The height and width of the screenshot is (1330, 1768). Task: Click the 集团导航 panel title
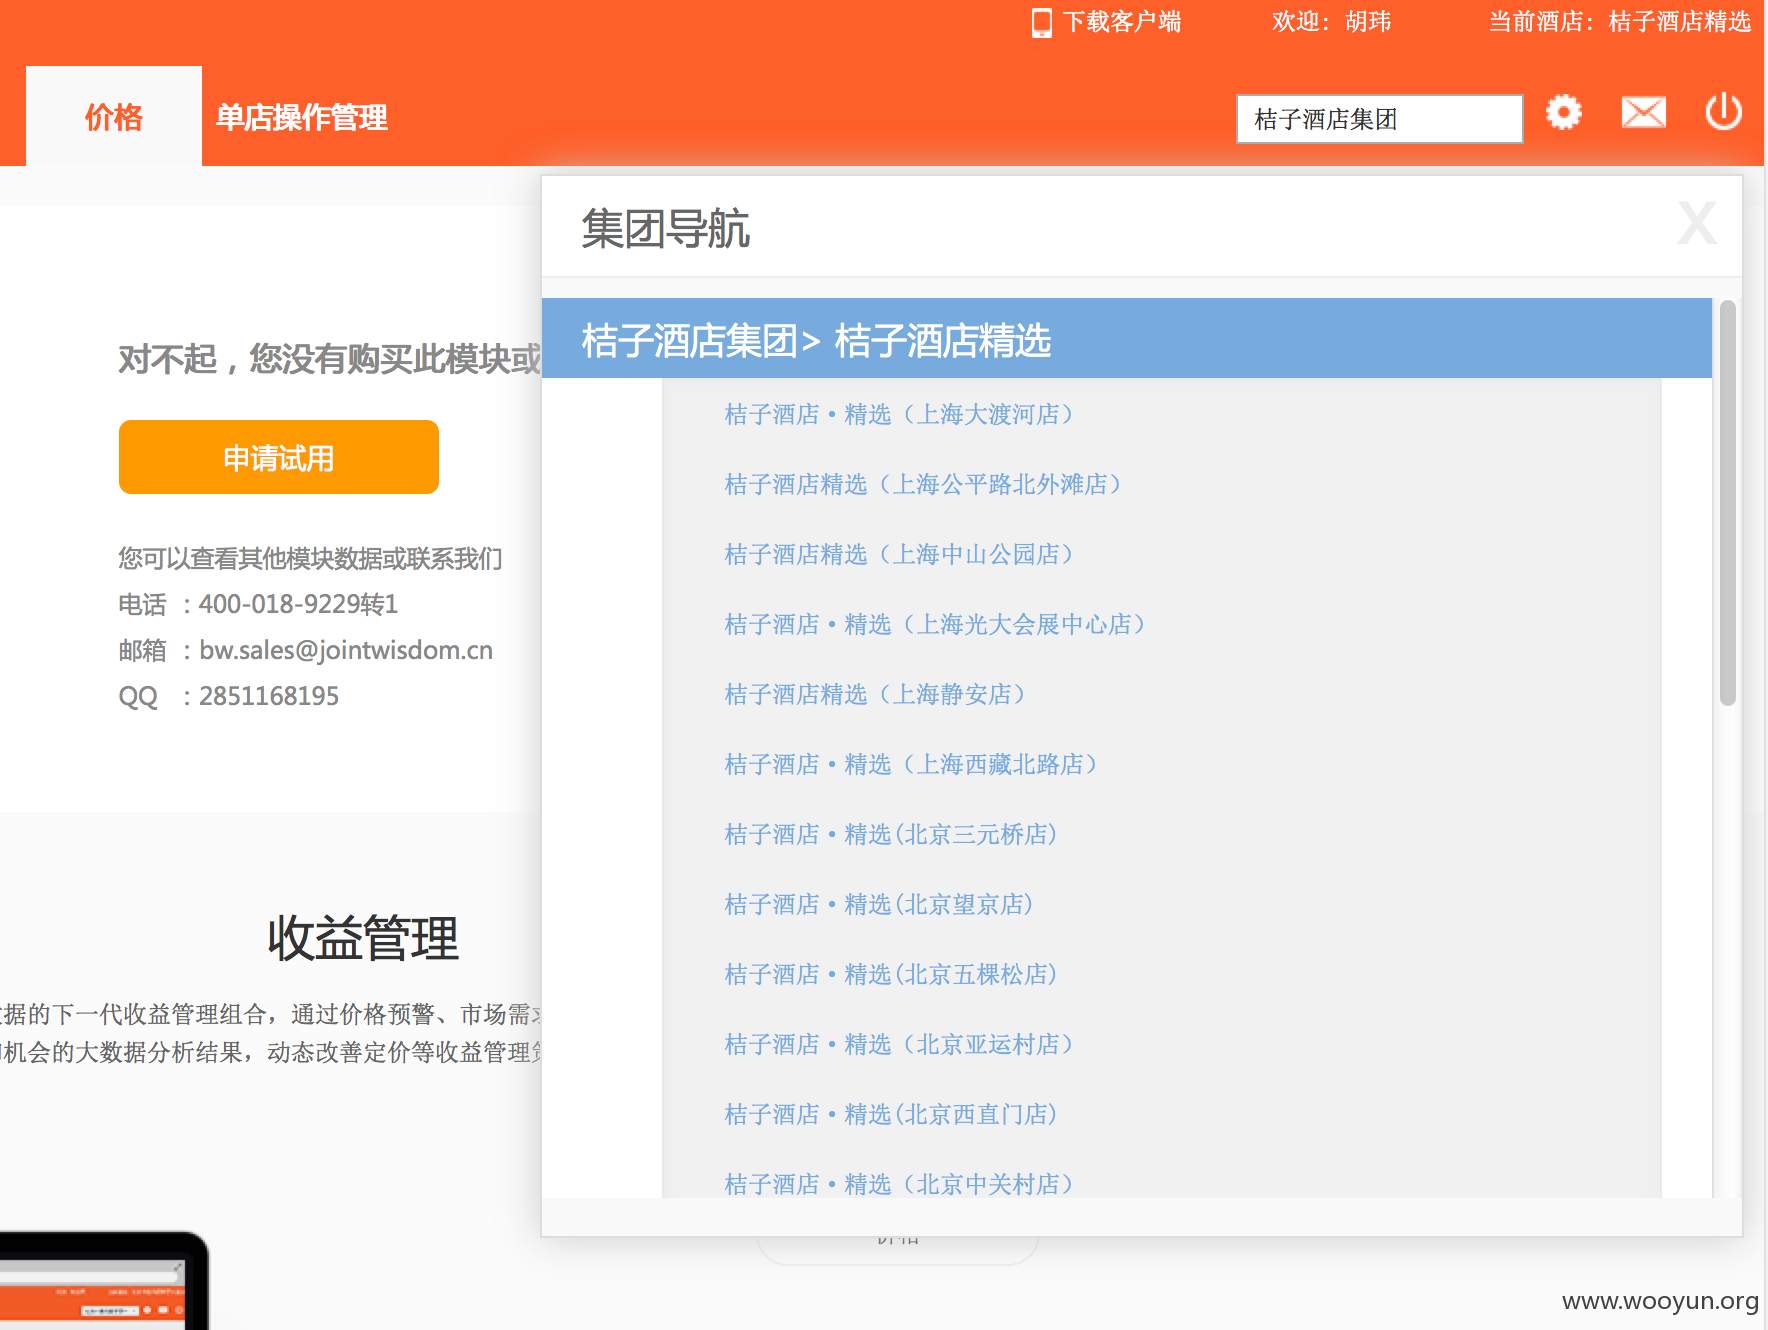666,228
